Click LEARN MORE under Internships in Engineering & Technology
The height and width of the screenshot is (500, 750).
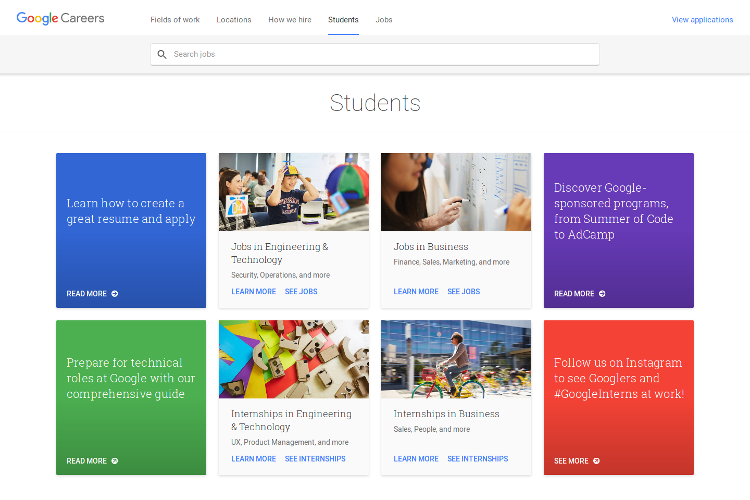point(254,459)
